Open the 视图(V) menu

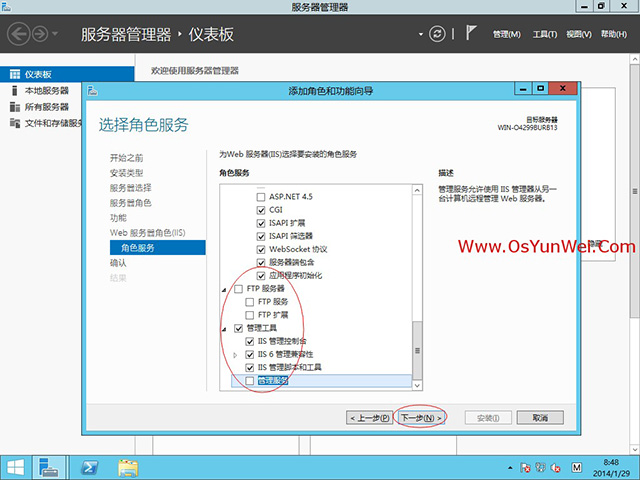pos(579,34)
